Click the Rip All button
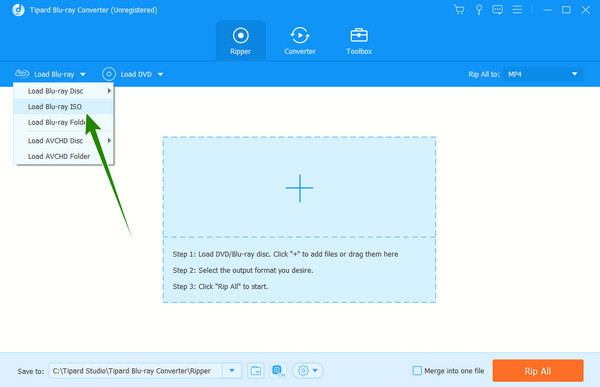 (538, 371)
